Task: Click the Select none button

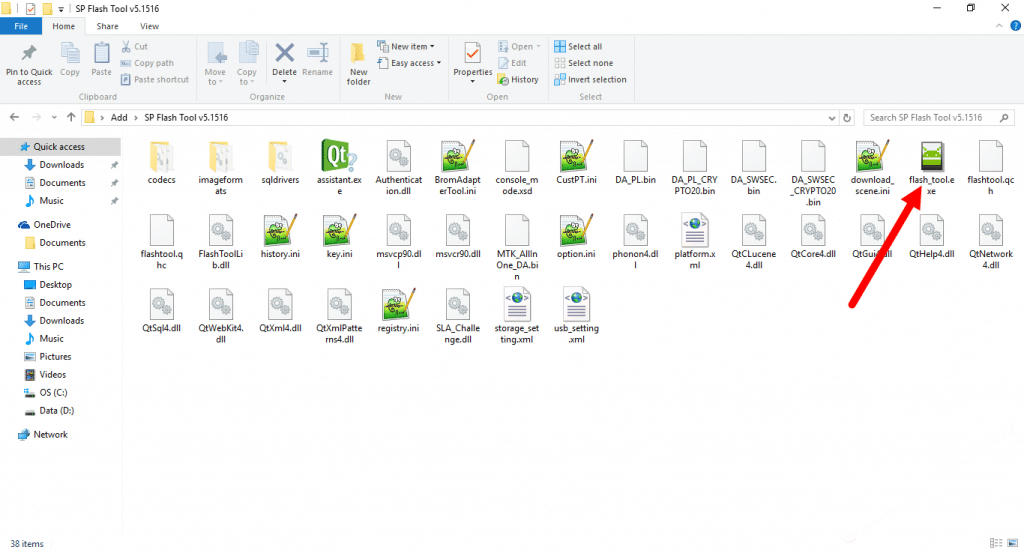Action: pos(583,63)
